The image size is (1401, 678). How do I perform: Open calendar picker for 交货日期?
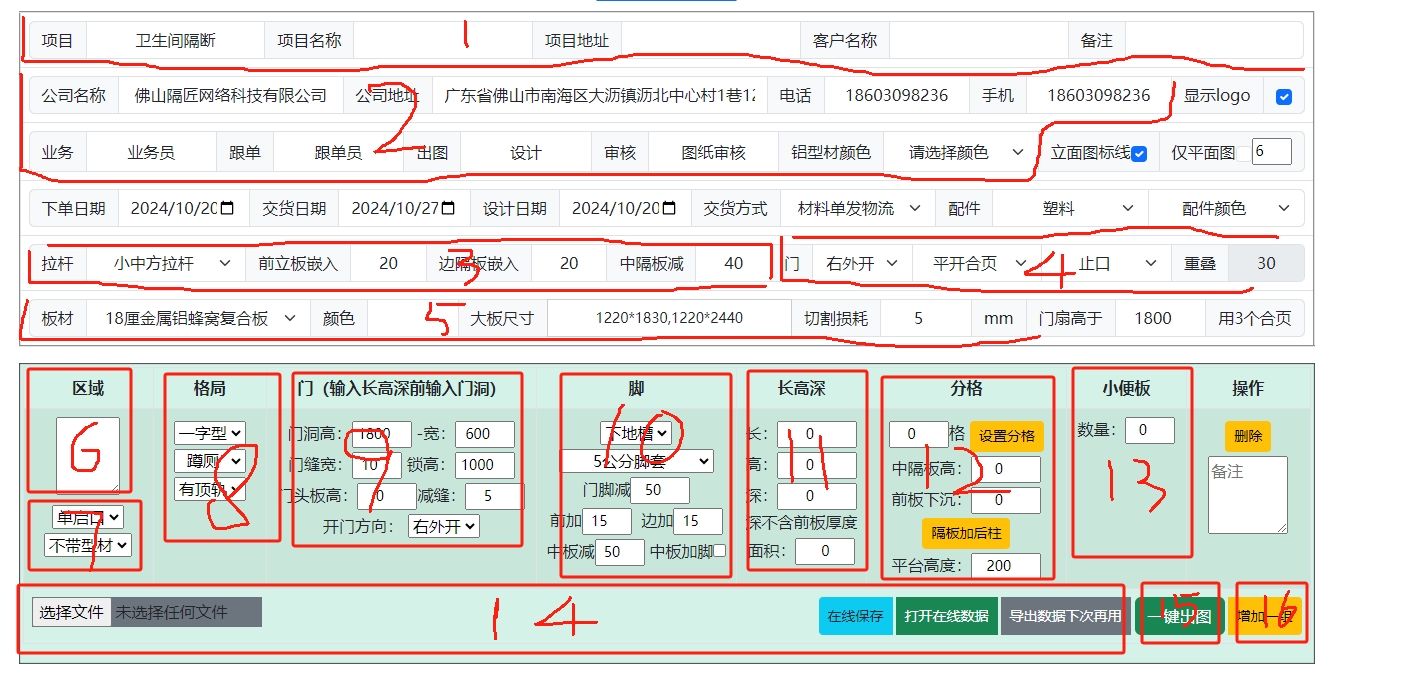coord(448,208)
